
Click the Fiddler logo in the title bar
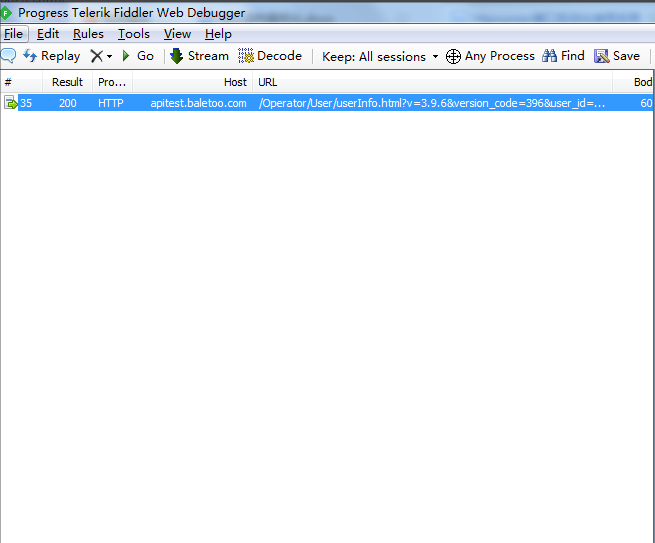(6, 13)
